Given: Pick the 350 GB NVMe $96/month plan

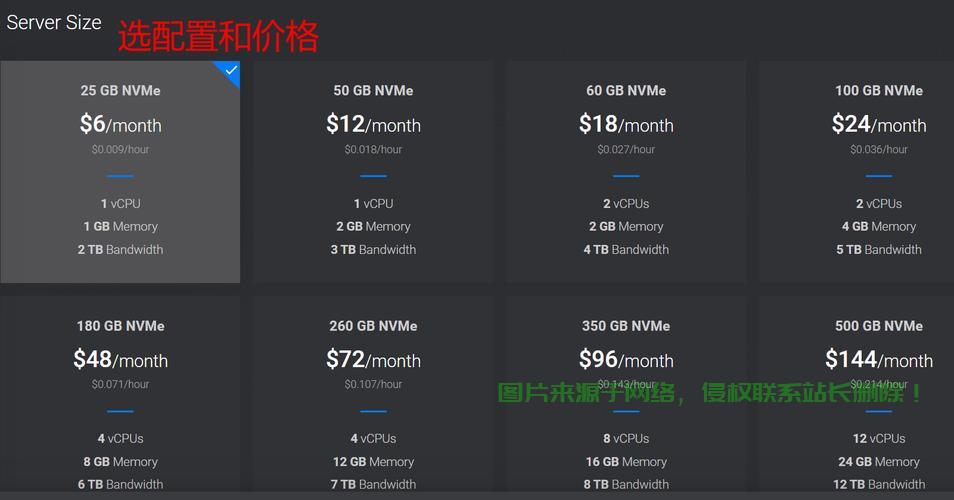Looking at the screenshot, I should pyautogui.click(x=626, y=360).
